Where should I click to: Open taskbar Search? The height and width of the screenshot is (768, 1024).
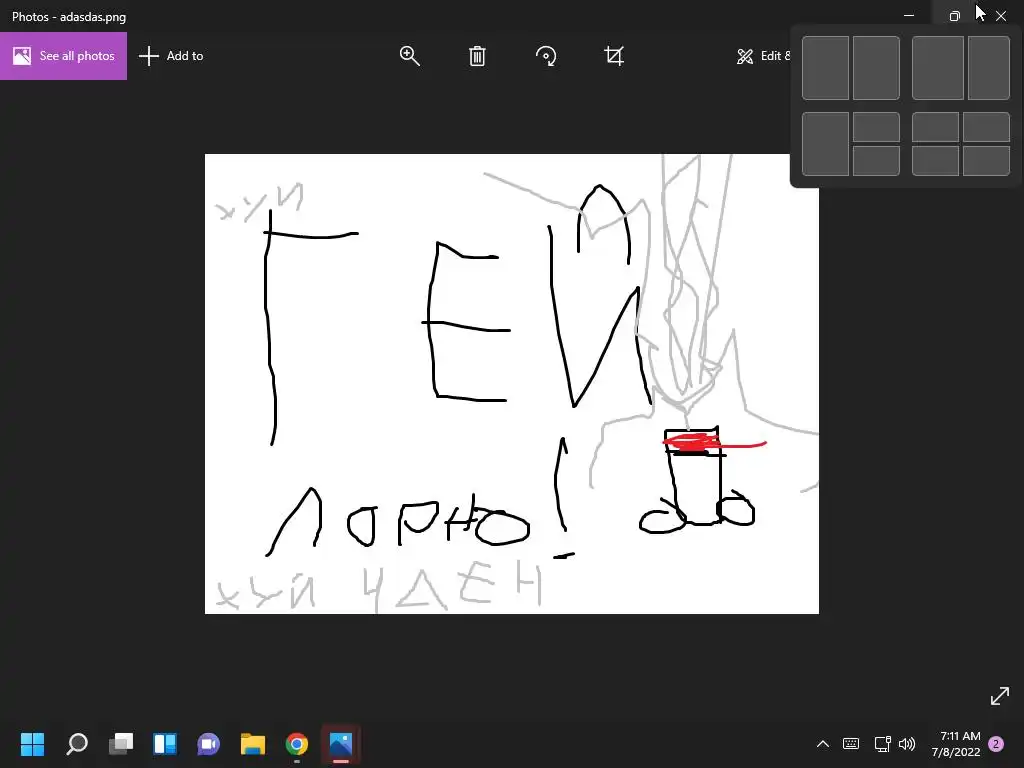point(77,744)
